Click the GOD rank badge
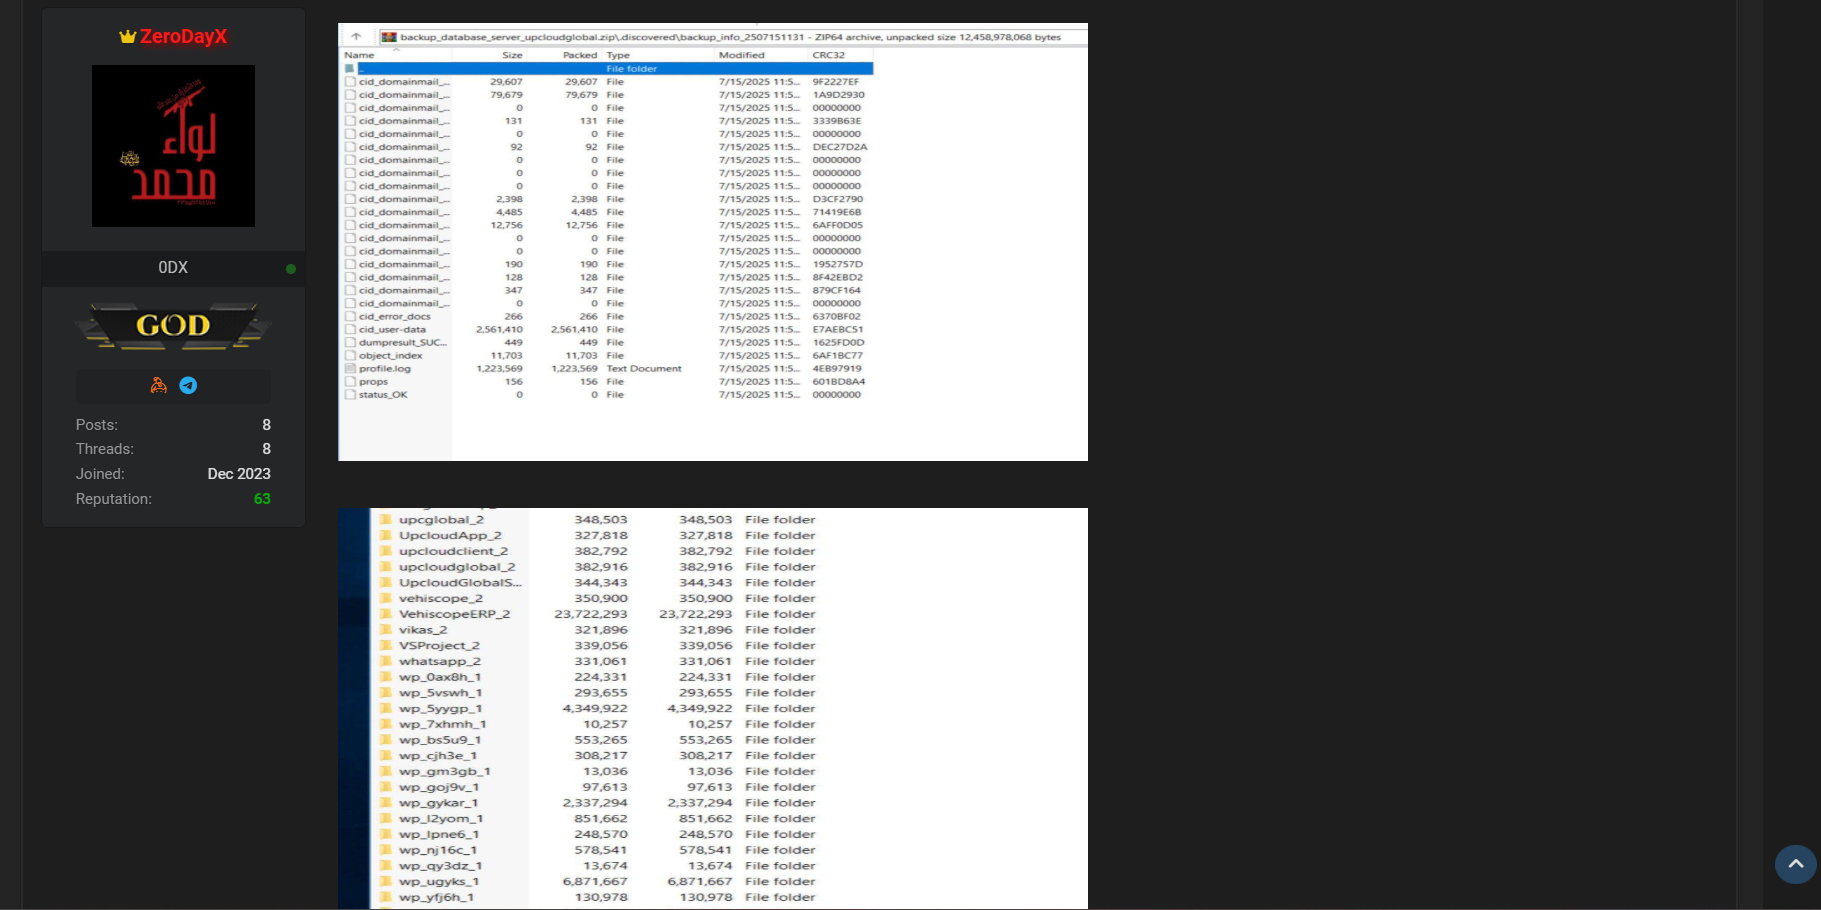1821x910 pixels. [173, 326]
